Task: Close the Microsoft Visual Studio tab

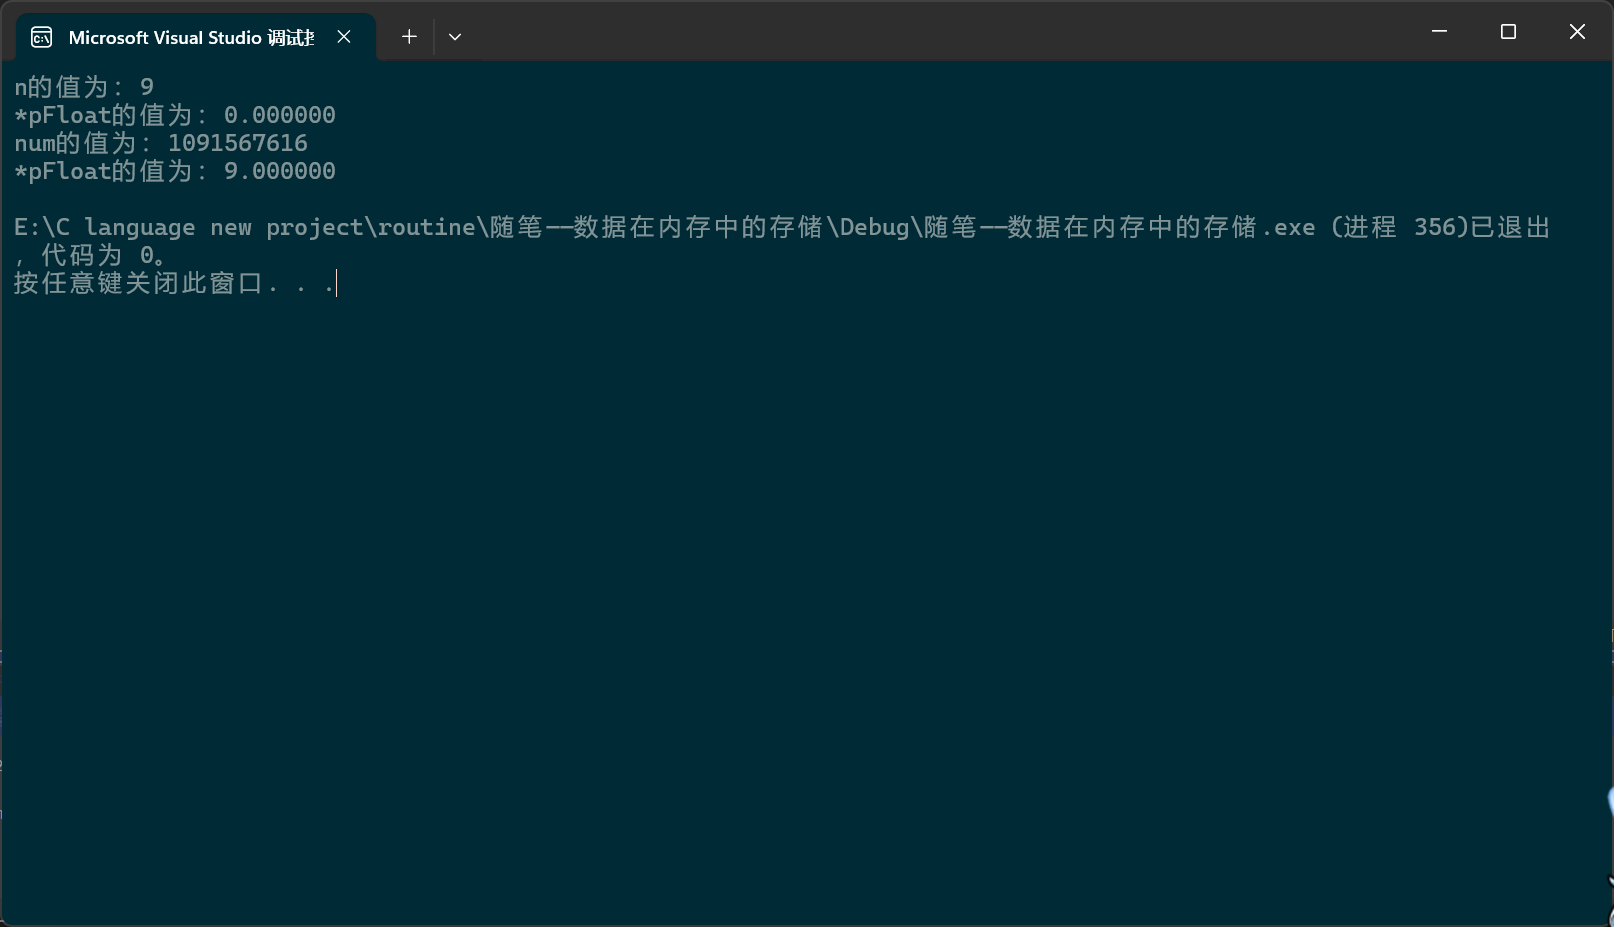Action: click(x=344, y=37)
